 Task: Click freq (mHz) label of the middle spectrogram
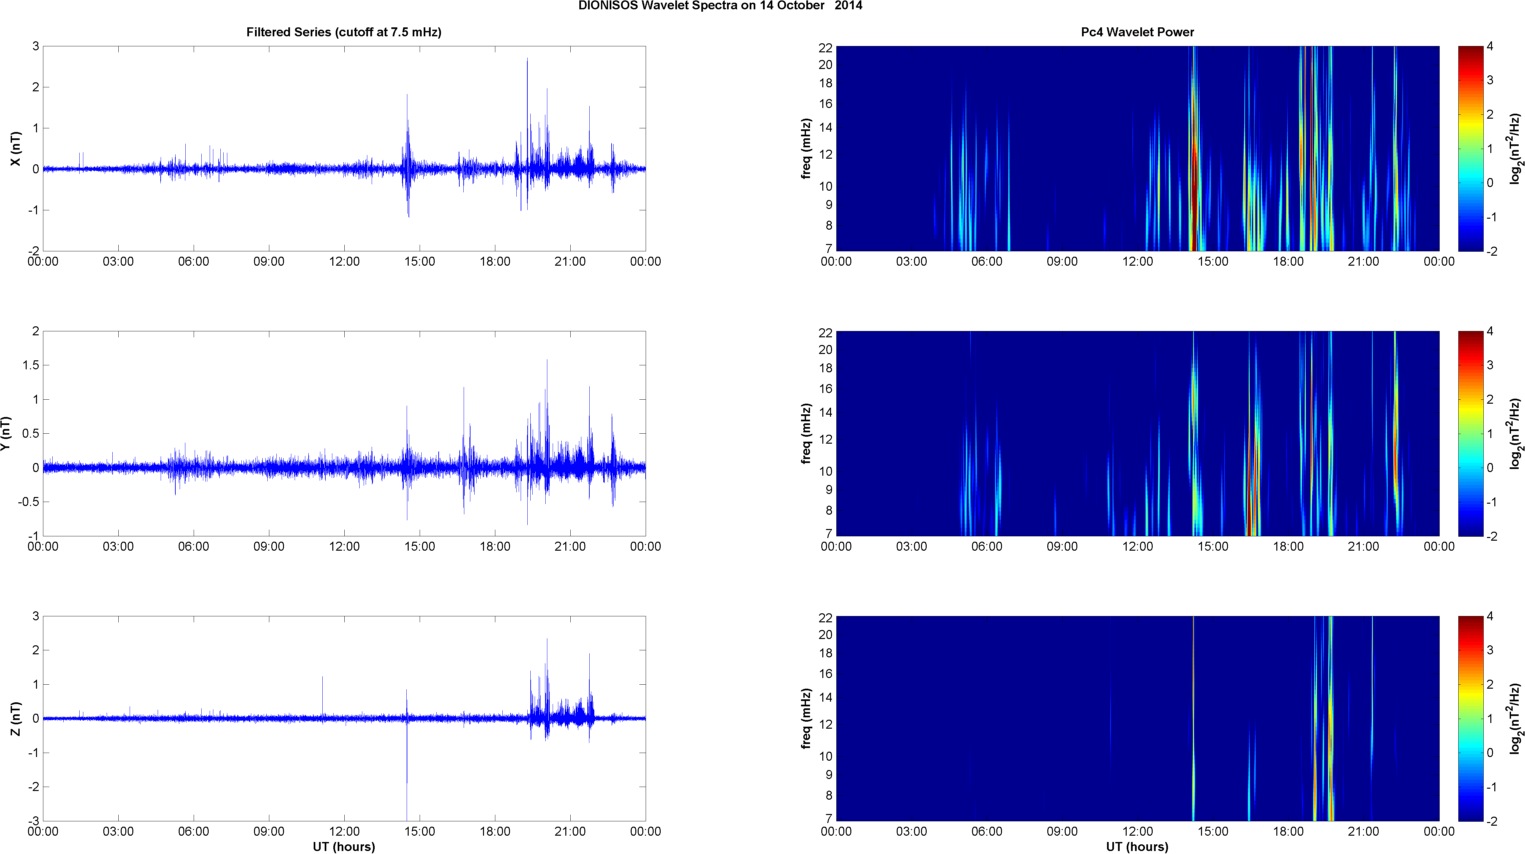tap(806, 434)
